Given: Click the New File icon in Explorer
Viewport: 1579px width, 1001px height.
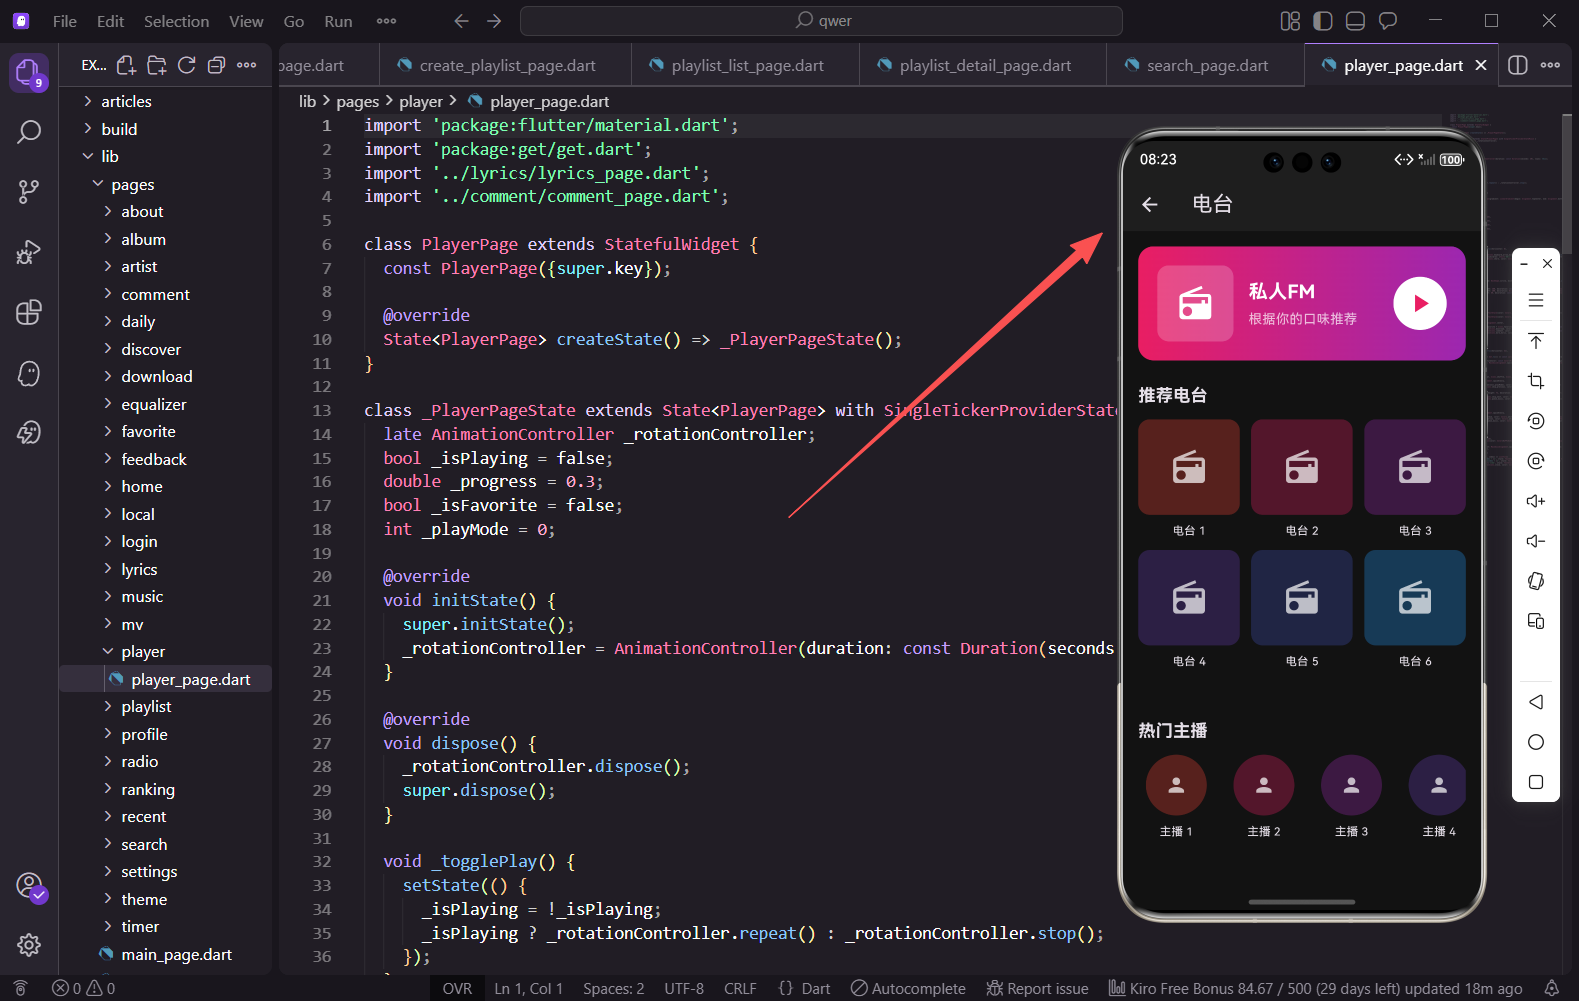Looking at the screenshot, I should pyautogui.click(x=126, y=65).
